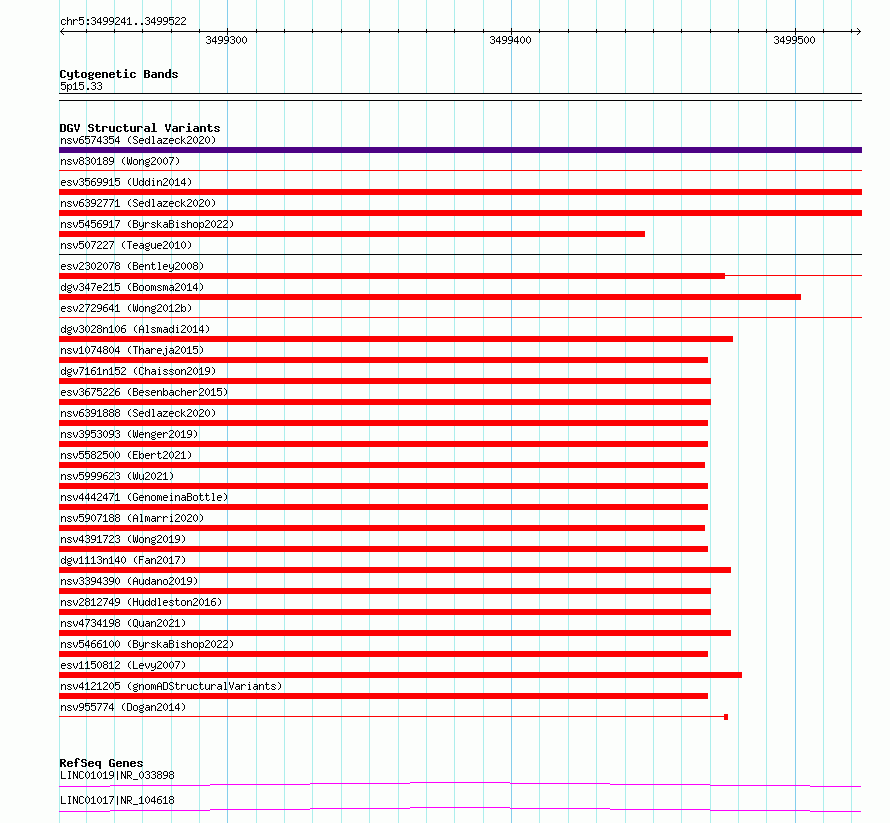This screenshot has height=823, width=890.
Task: Select variant nsv2812749 (Huddleston2016) label
Action: 141,602
